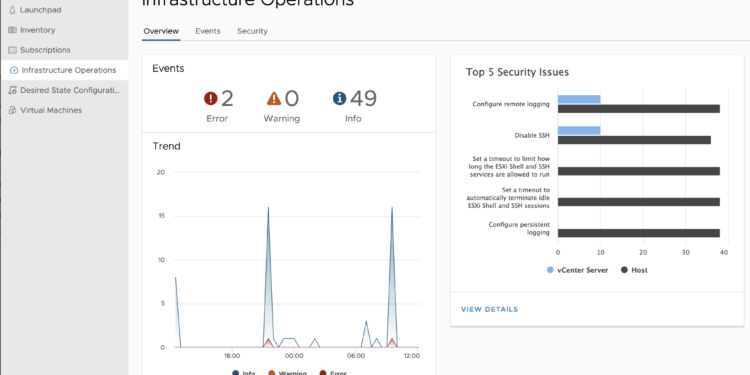Click Configure remote logging Host bar
750x375 pixels.
[x=639, y=109]
